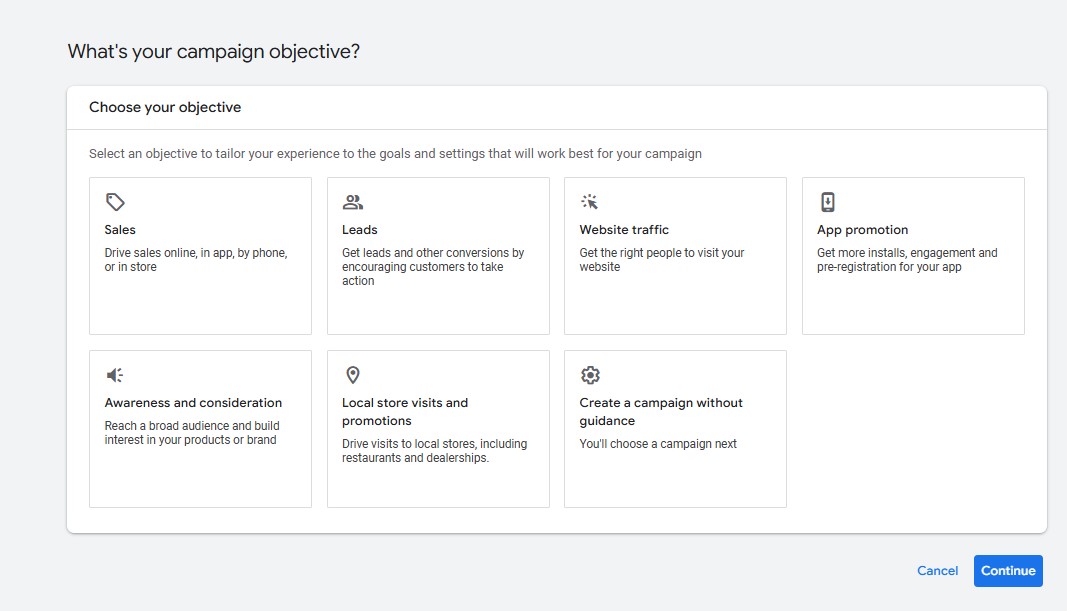The image size is (1067, 611).
Task: Click the Leads people icon
Action: click(352, 202)
